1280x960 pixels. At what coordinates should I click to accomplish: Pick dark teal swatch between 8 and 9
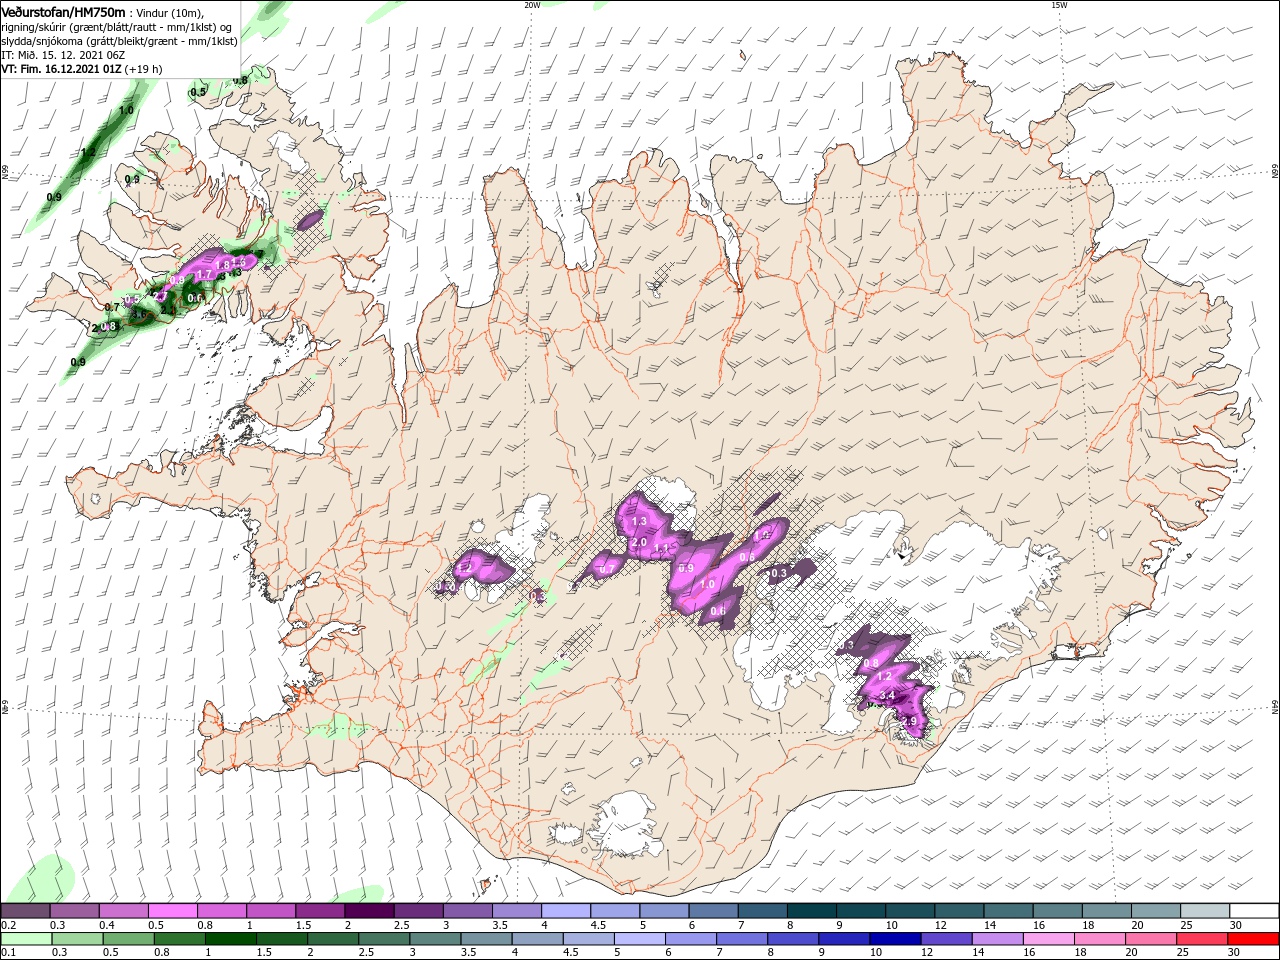pos(812,911)
